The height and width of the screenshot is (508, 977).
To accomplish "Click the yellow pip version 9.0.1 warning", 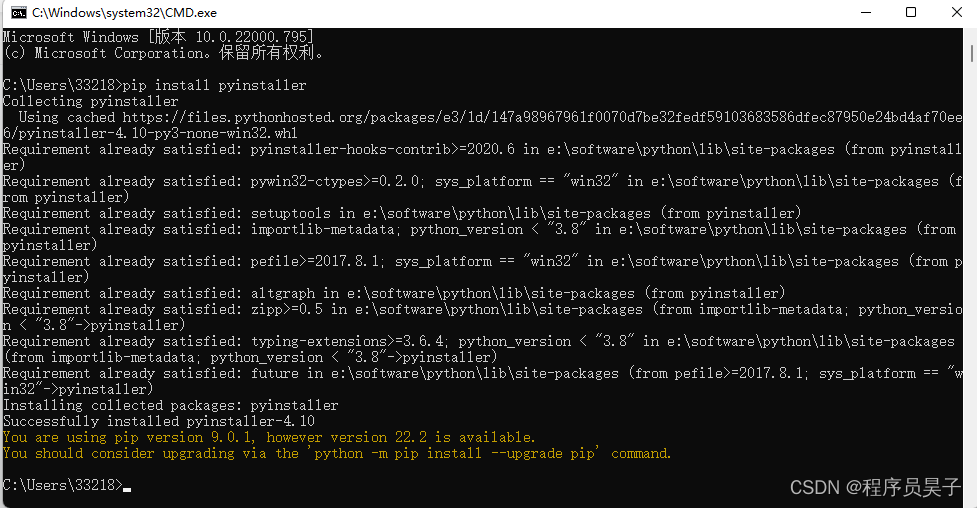I will tap(269, 437).
